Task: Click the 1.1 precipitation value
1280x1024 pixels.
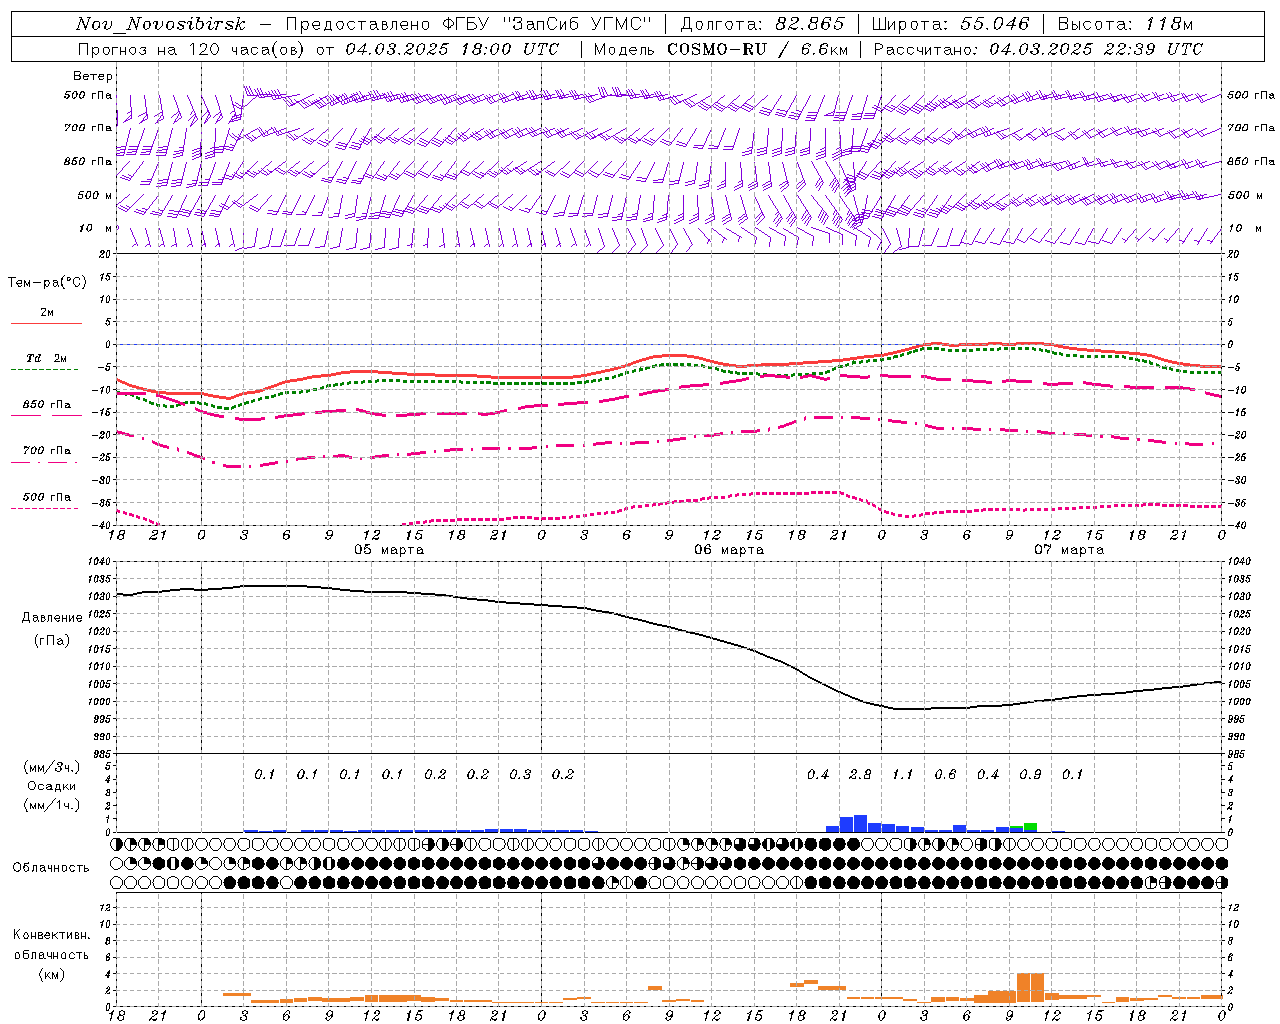Action: (x=903, y=775)
